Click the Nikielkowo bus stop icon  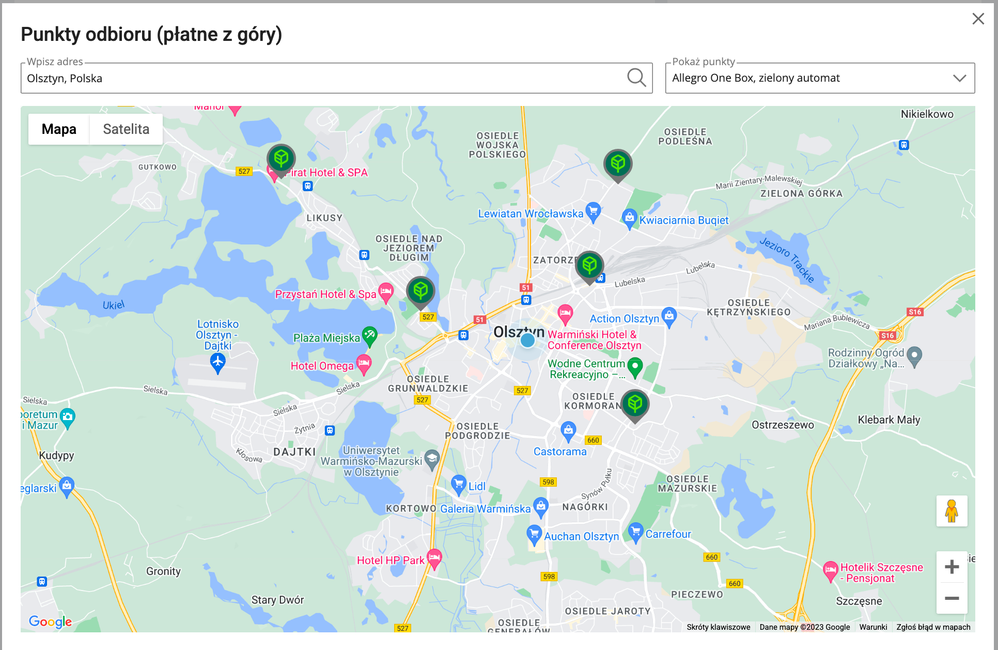[x=903, y=145]
